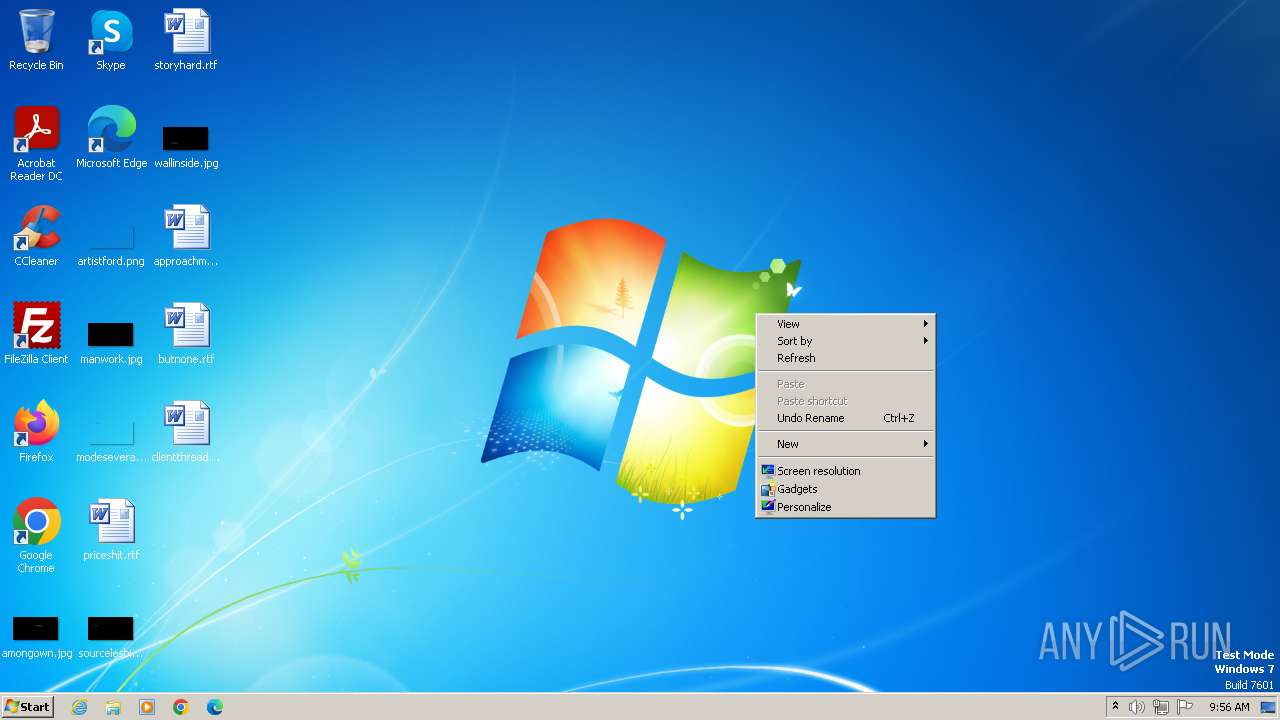Select the wallinside.jpg file thumbnail
This screenshot has width=1280, height=720.
[186, 138]
